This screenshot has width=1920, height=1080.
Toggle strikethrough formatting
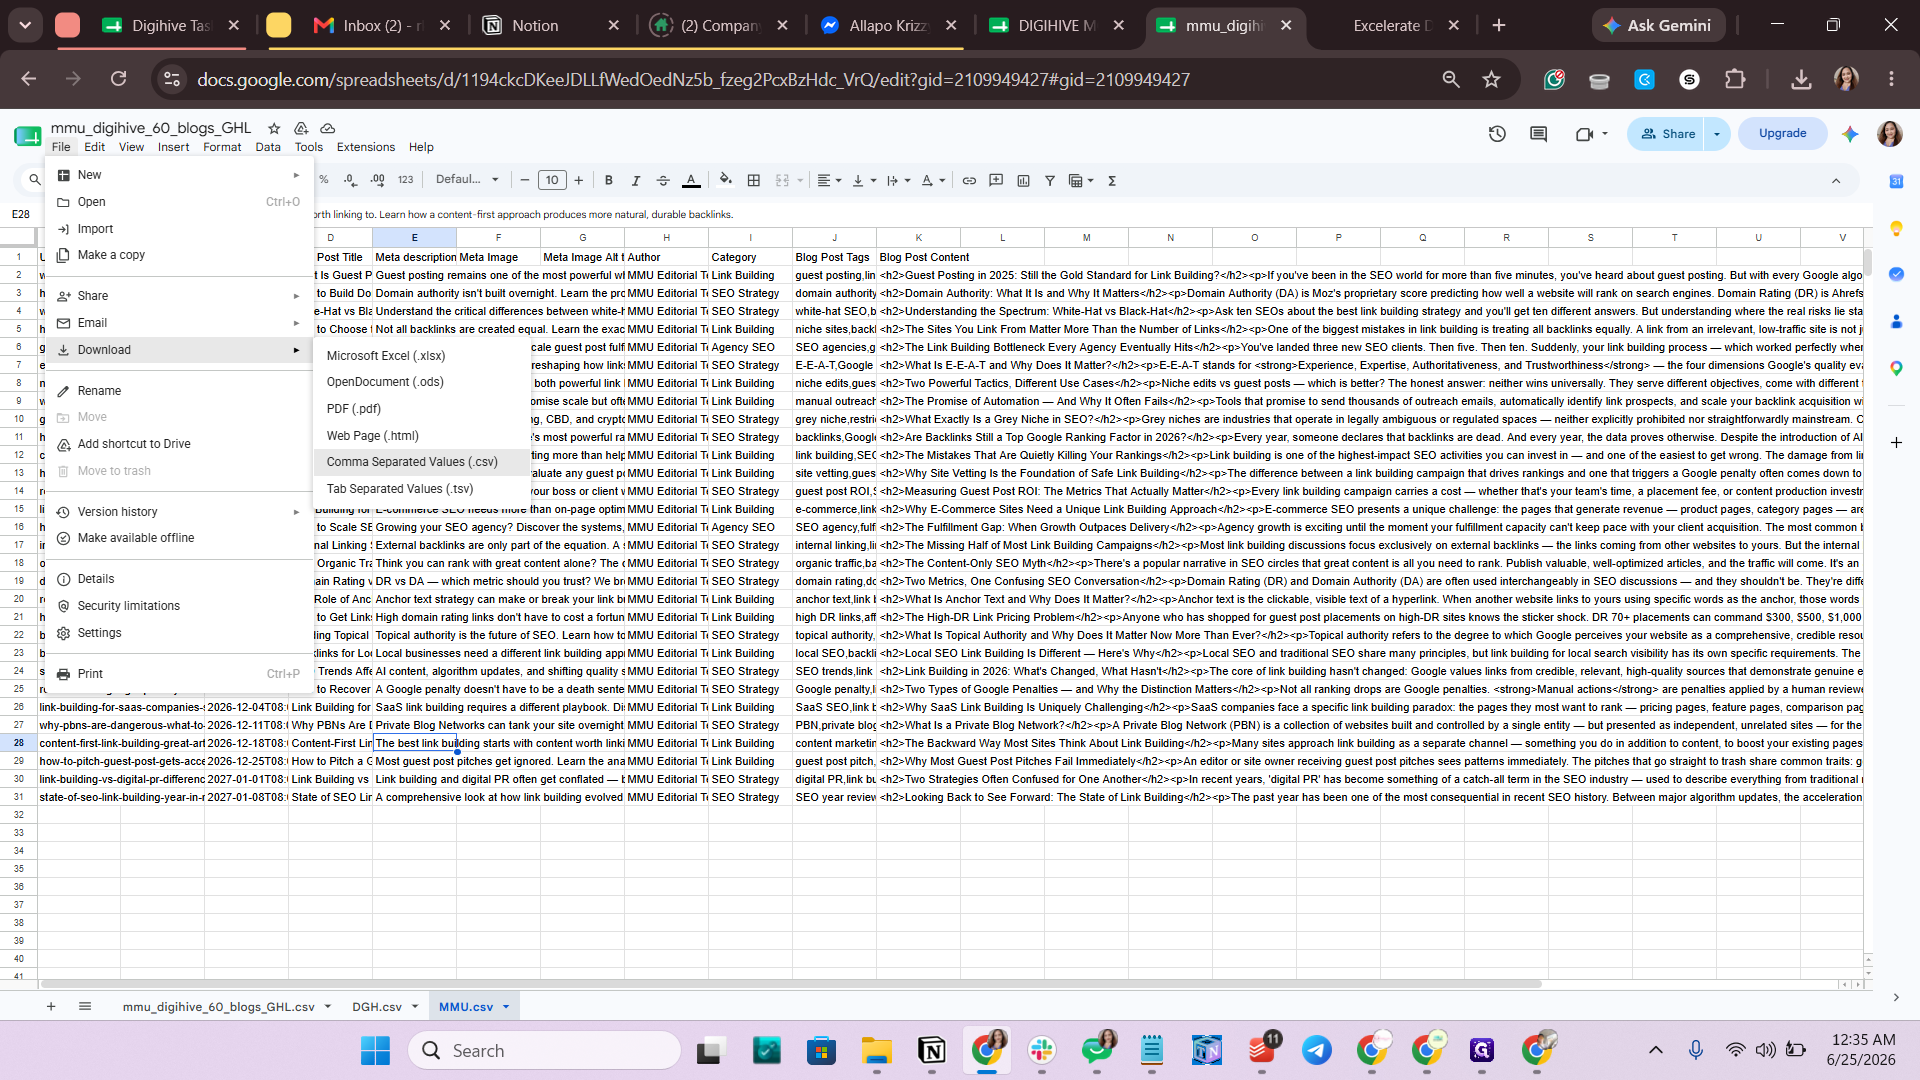coord(663,180)
